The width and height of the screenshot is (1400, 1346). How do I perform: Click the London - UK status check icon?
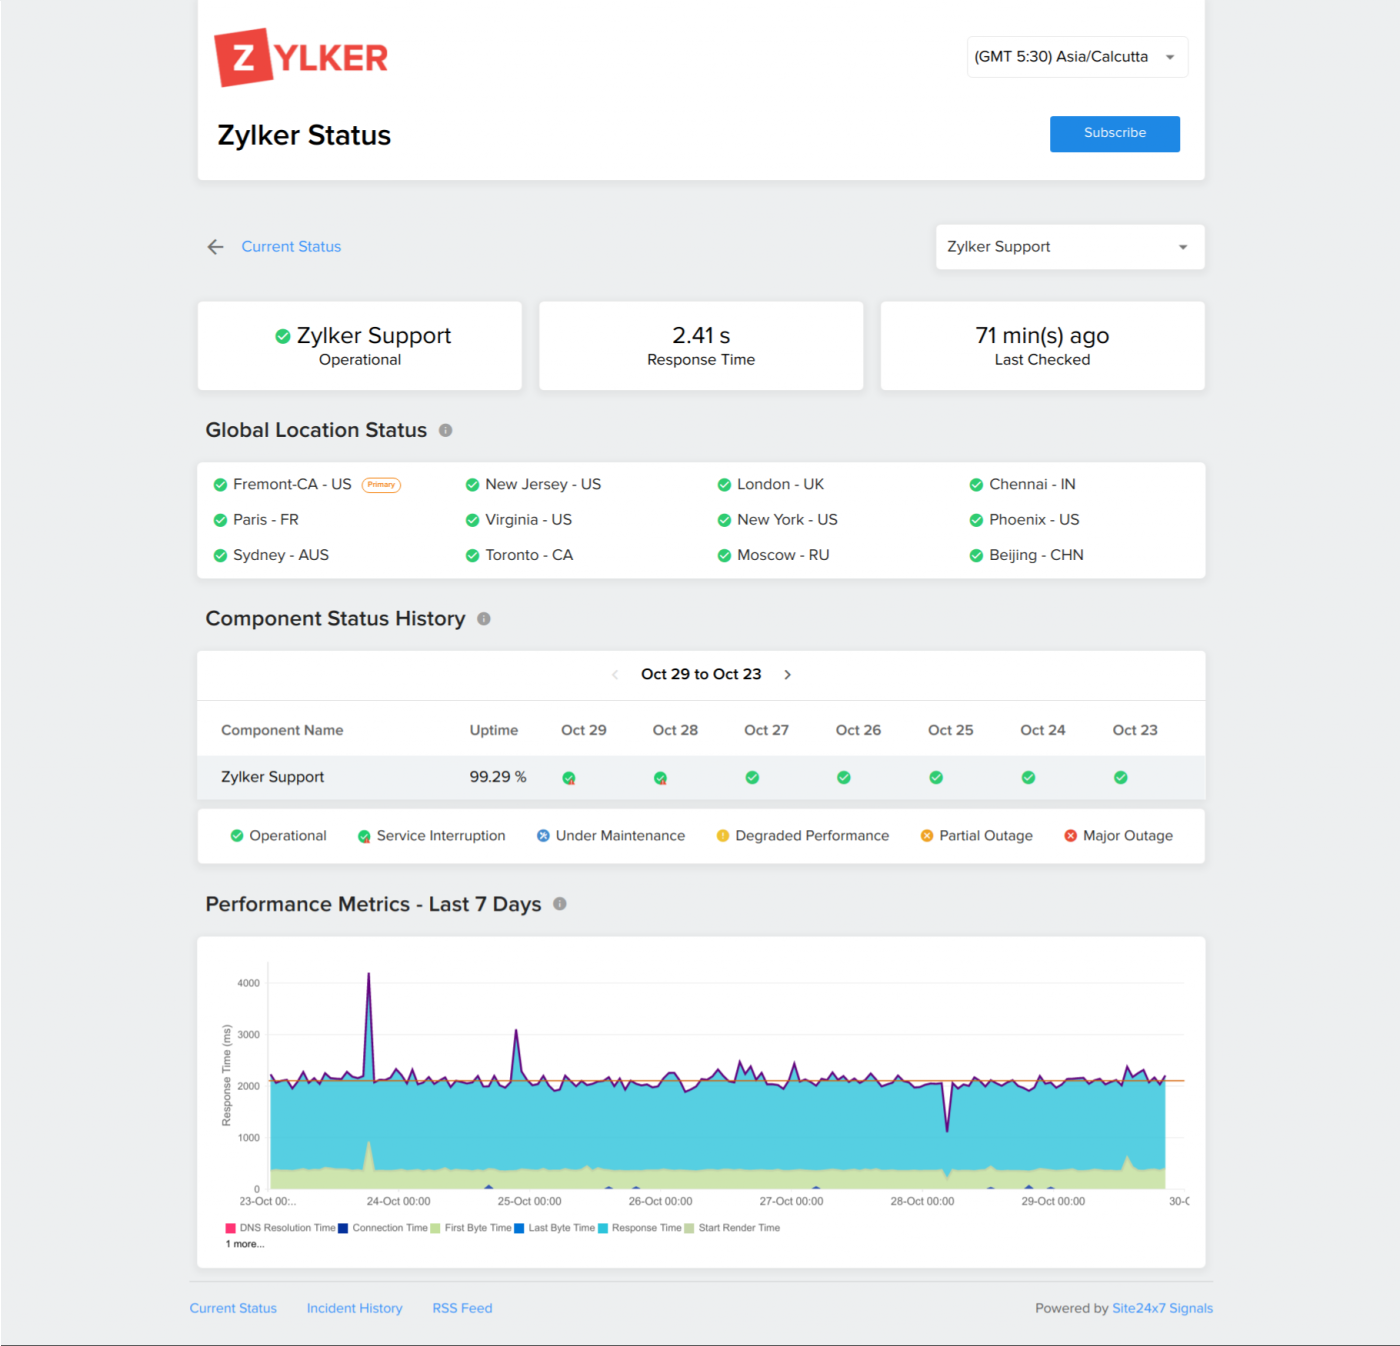pos(724,485)
